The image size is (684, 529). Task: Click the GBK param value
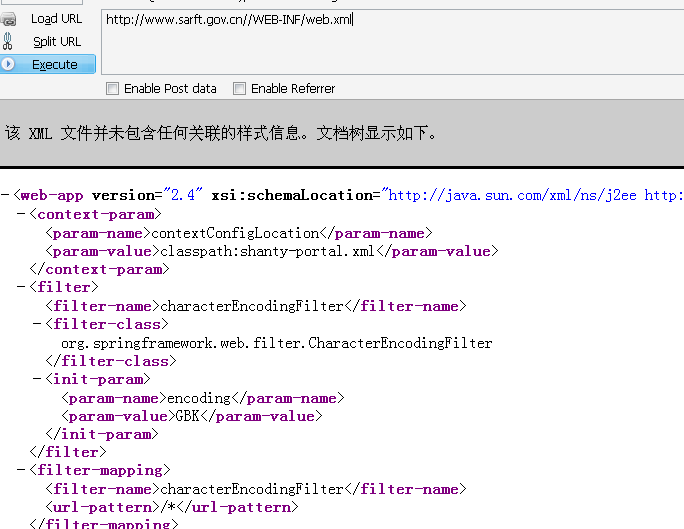click(x=188, y=416)
